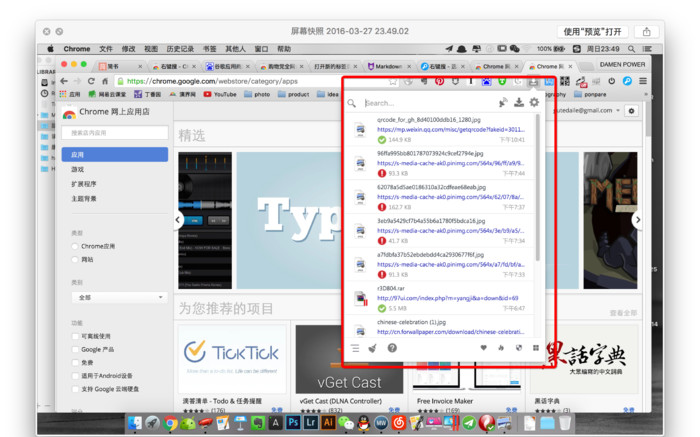
Task: Click the green arrow extension icon
Action: [502, 81]
